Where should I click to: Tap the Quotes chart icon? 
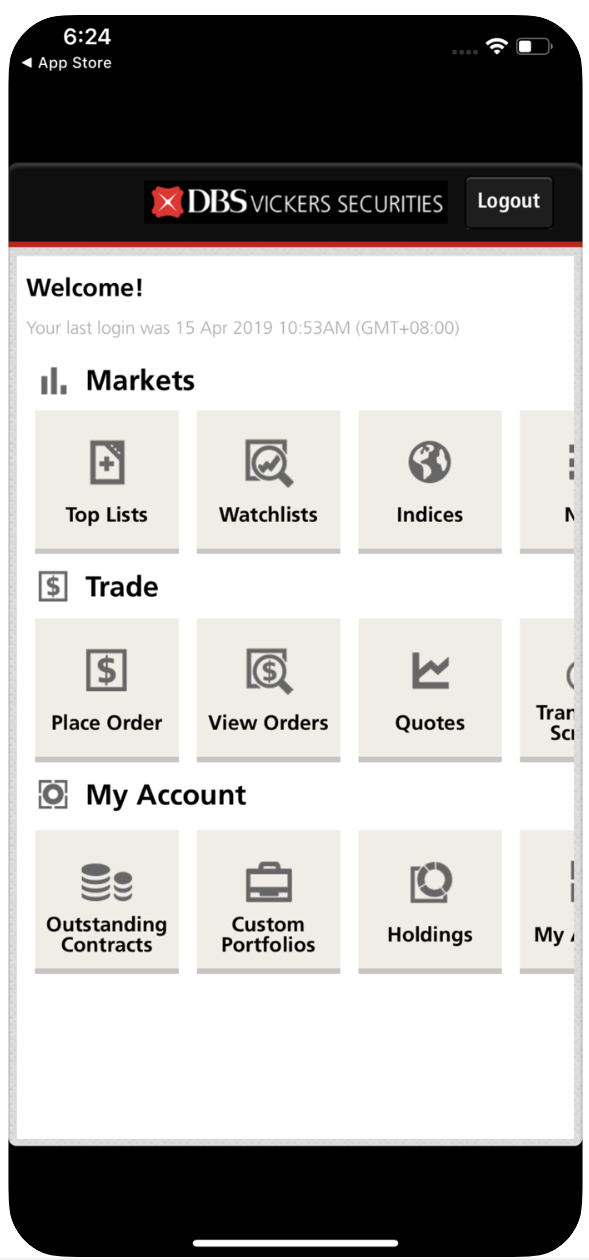click(x=430, y=671)
